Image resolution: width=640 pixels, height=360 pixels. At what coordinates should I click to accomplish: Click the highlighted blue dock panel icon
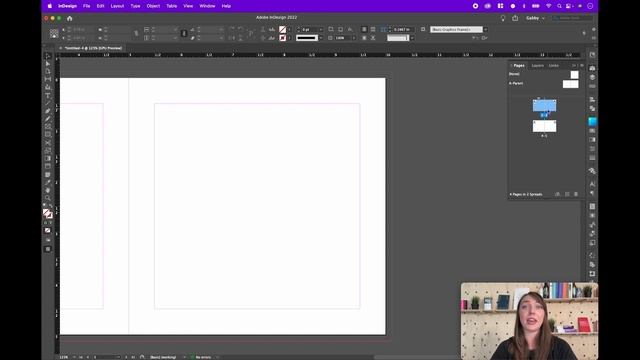592,121
